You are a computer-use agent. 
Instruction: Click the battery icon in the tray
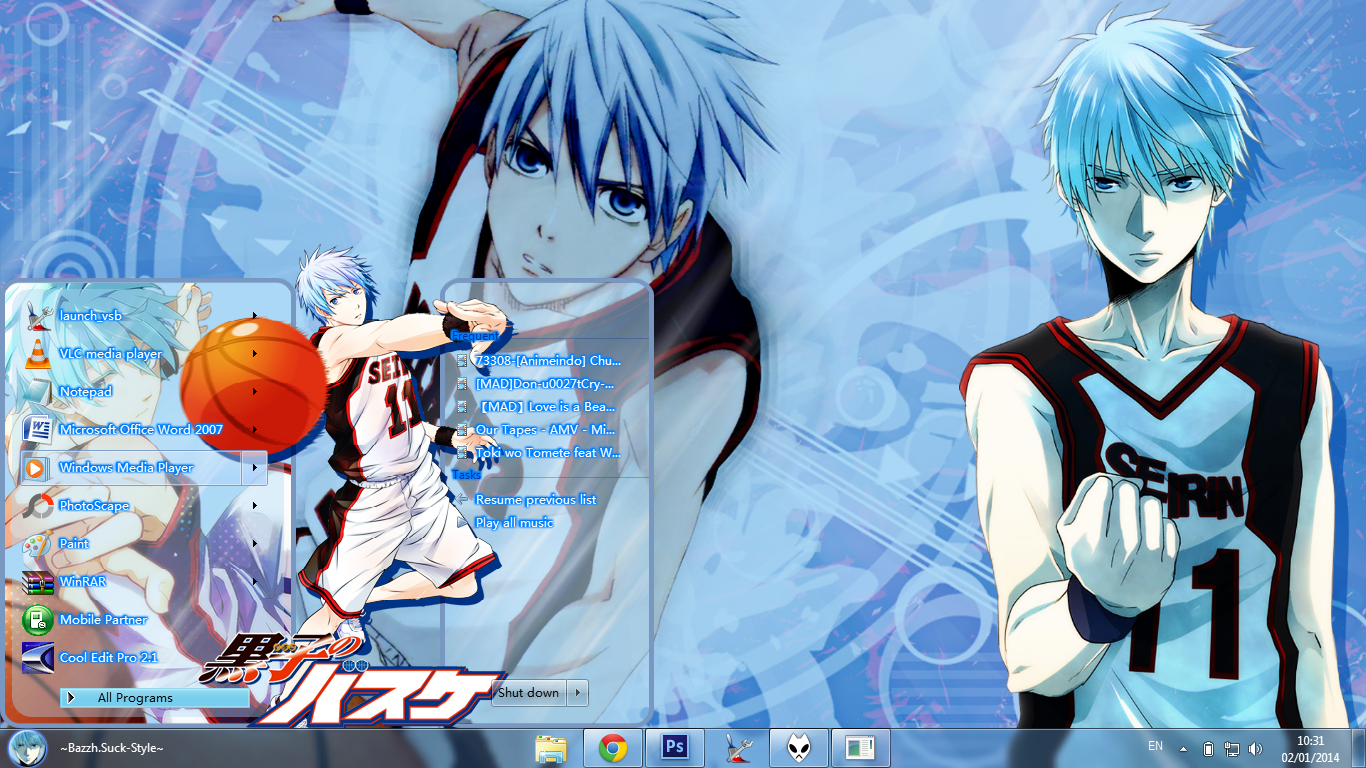click(1208, 749)
